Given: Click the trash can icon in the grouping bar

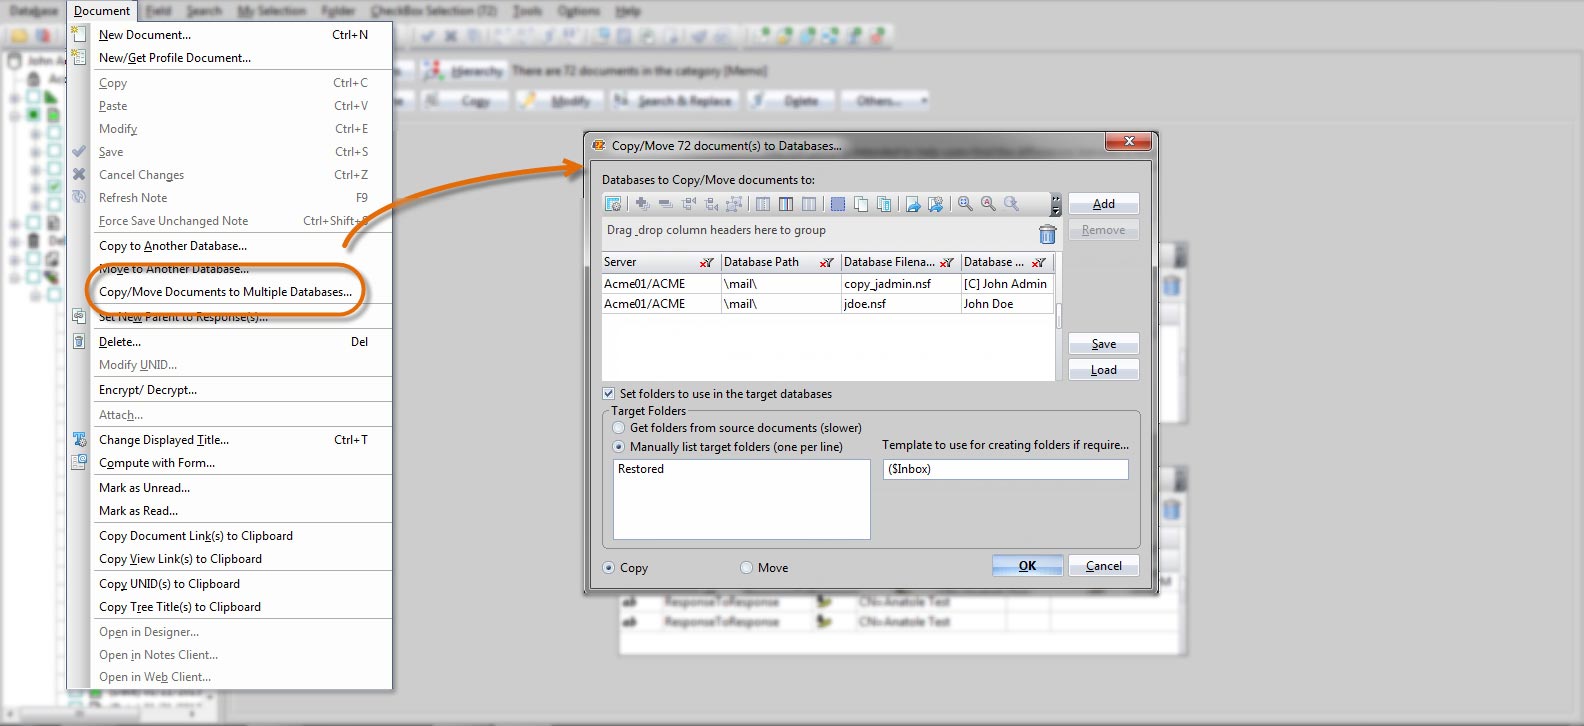Looking at the screenshot, I should click(x=1047, y=234).
